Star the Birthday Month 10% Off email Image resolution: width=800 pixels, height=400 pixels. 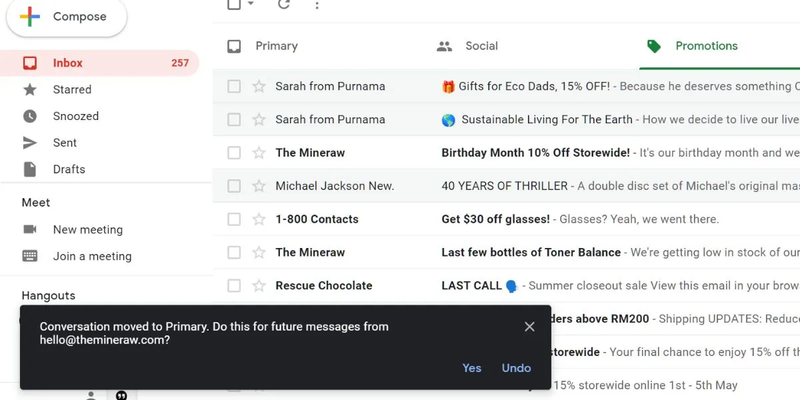[x=259, y=153]
